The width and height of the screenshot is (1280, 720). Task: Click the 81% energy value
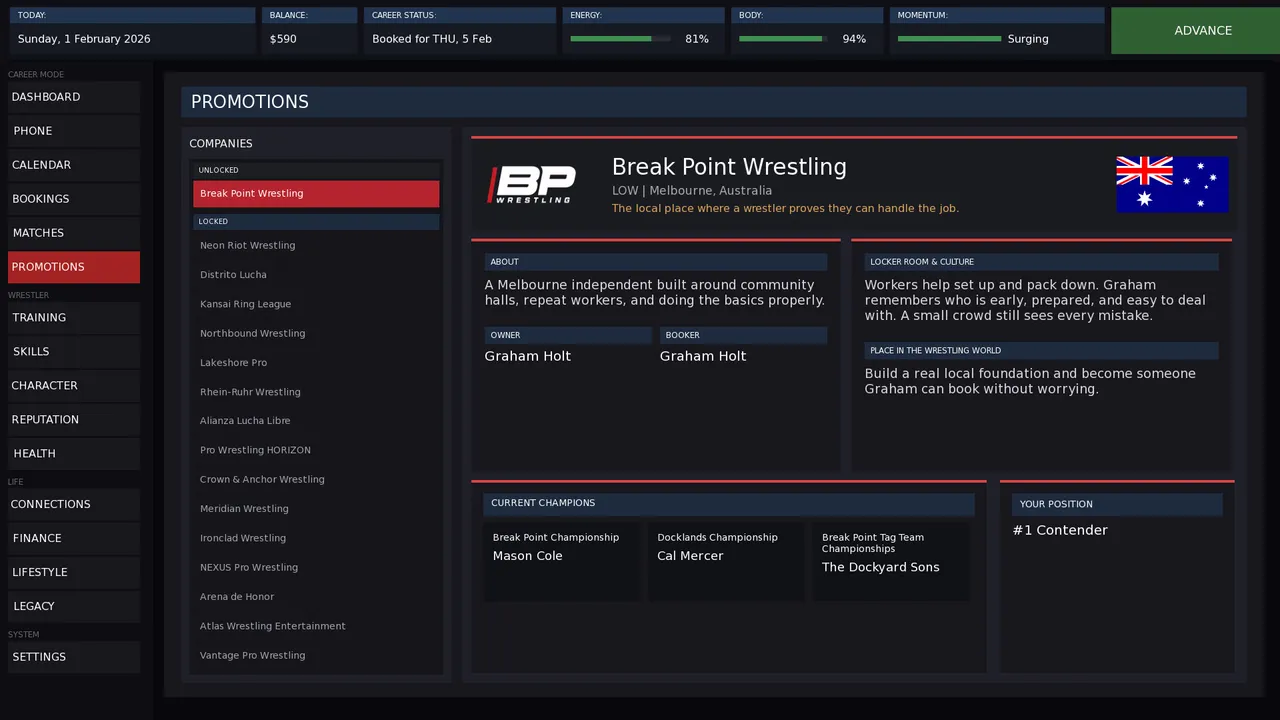pos(697,39)
